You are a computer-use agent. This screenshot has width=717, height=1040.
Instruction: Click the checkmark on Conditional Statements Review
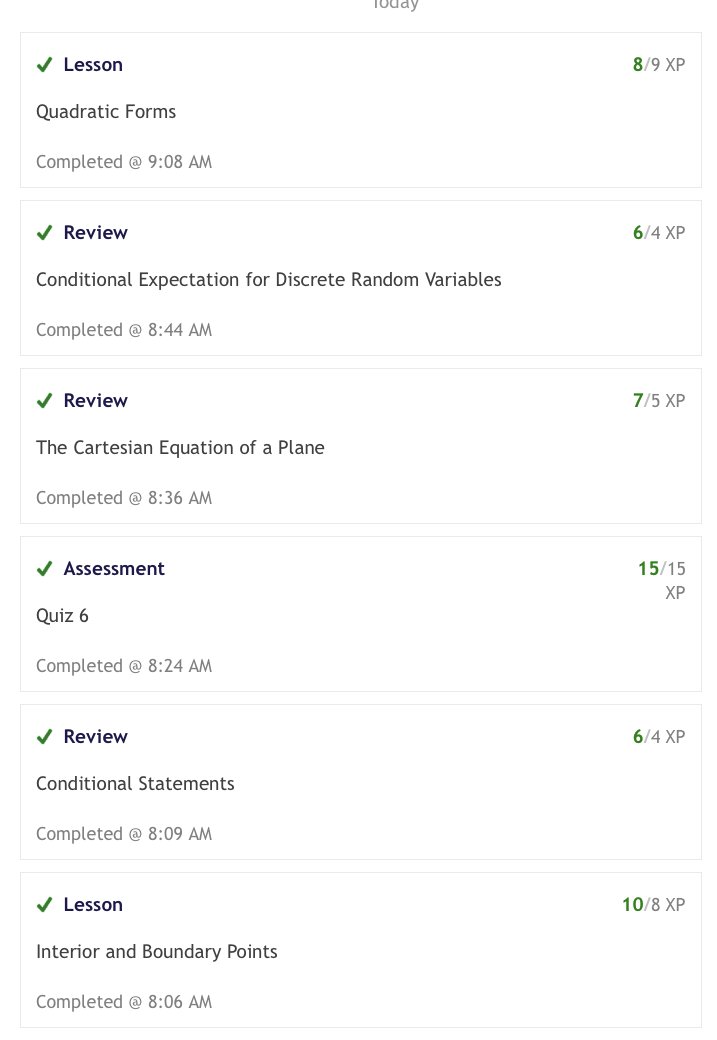coord(44,736)
